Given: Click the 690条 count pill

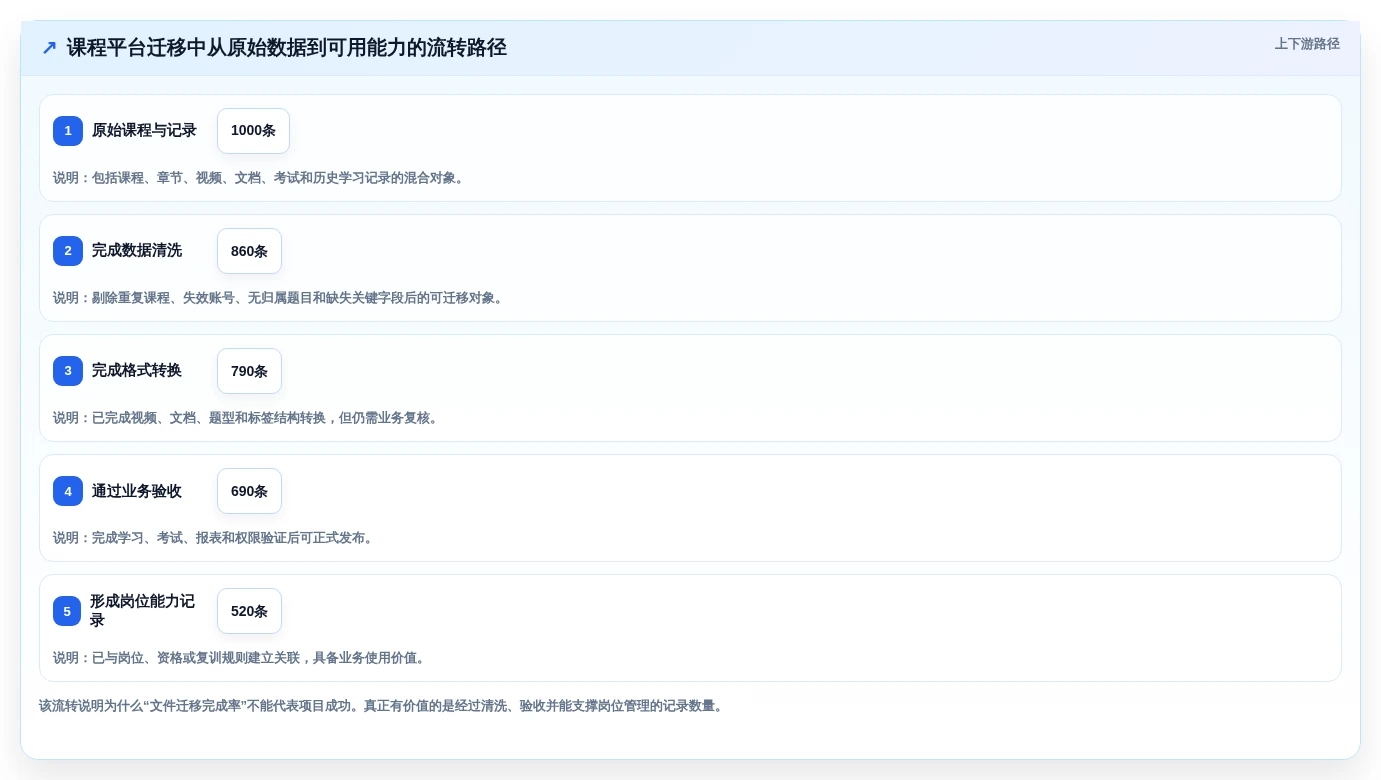Looking at the screenshot, I should point(249,491).
